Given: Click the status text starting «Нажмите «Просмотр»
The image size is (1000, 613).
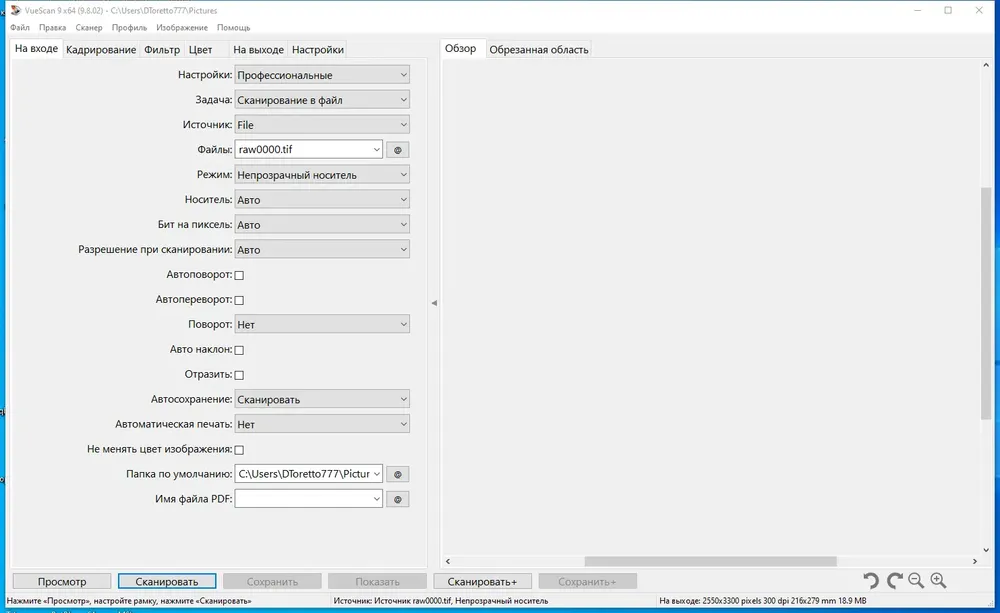Looking at the screenshot, I should point(129,601).
